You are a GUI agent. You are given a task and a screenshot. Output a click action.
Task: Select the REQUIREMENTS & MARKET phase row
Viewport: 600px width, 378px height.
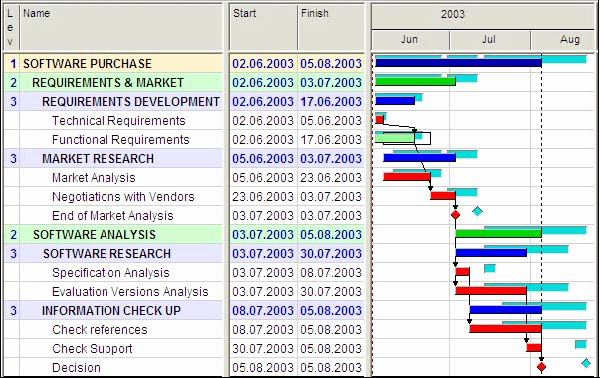point(108,83)
